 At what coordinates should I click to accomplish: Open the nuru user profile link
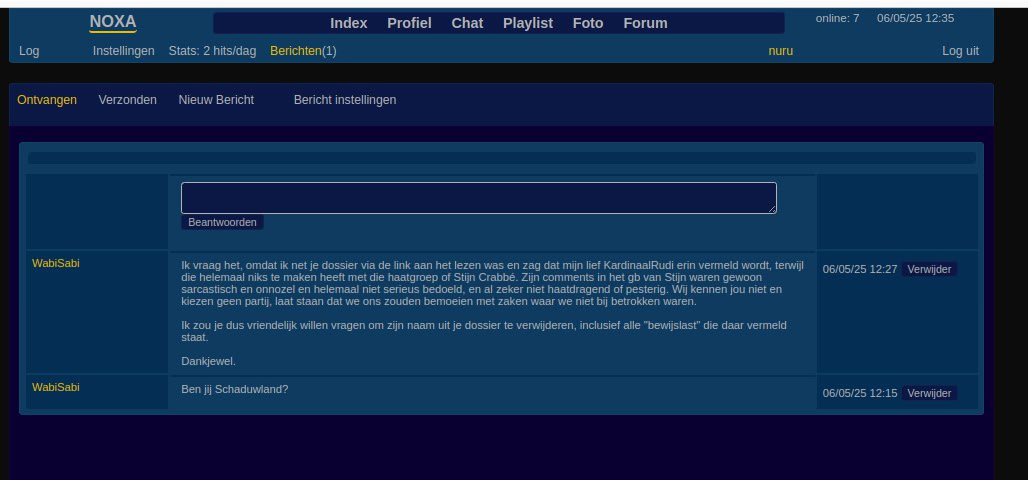pos(780,50)
